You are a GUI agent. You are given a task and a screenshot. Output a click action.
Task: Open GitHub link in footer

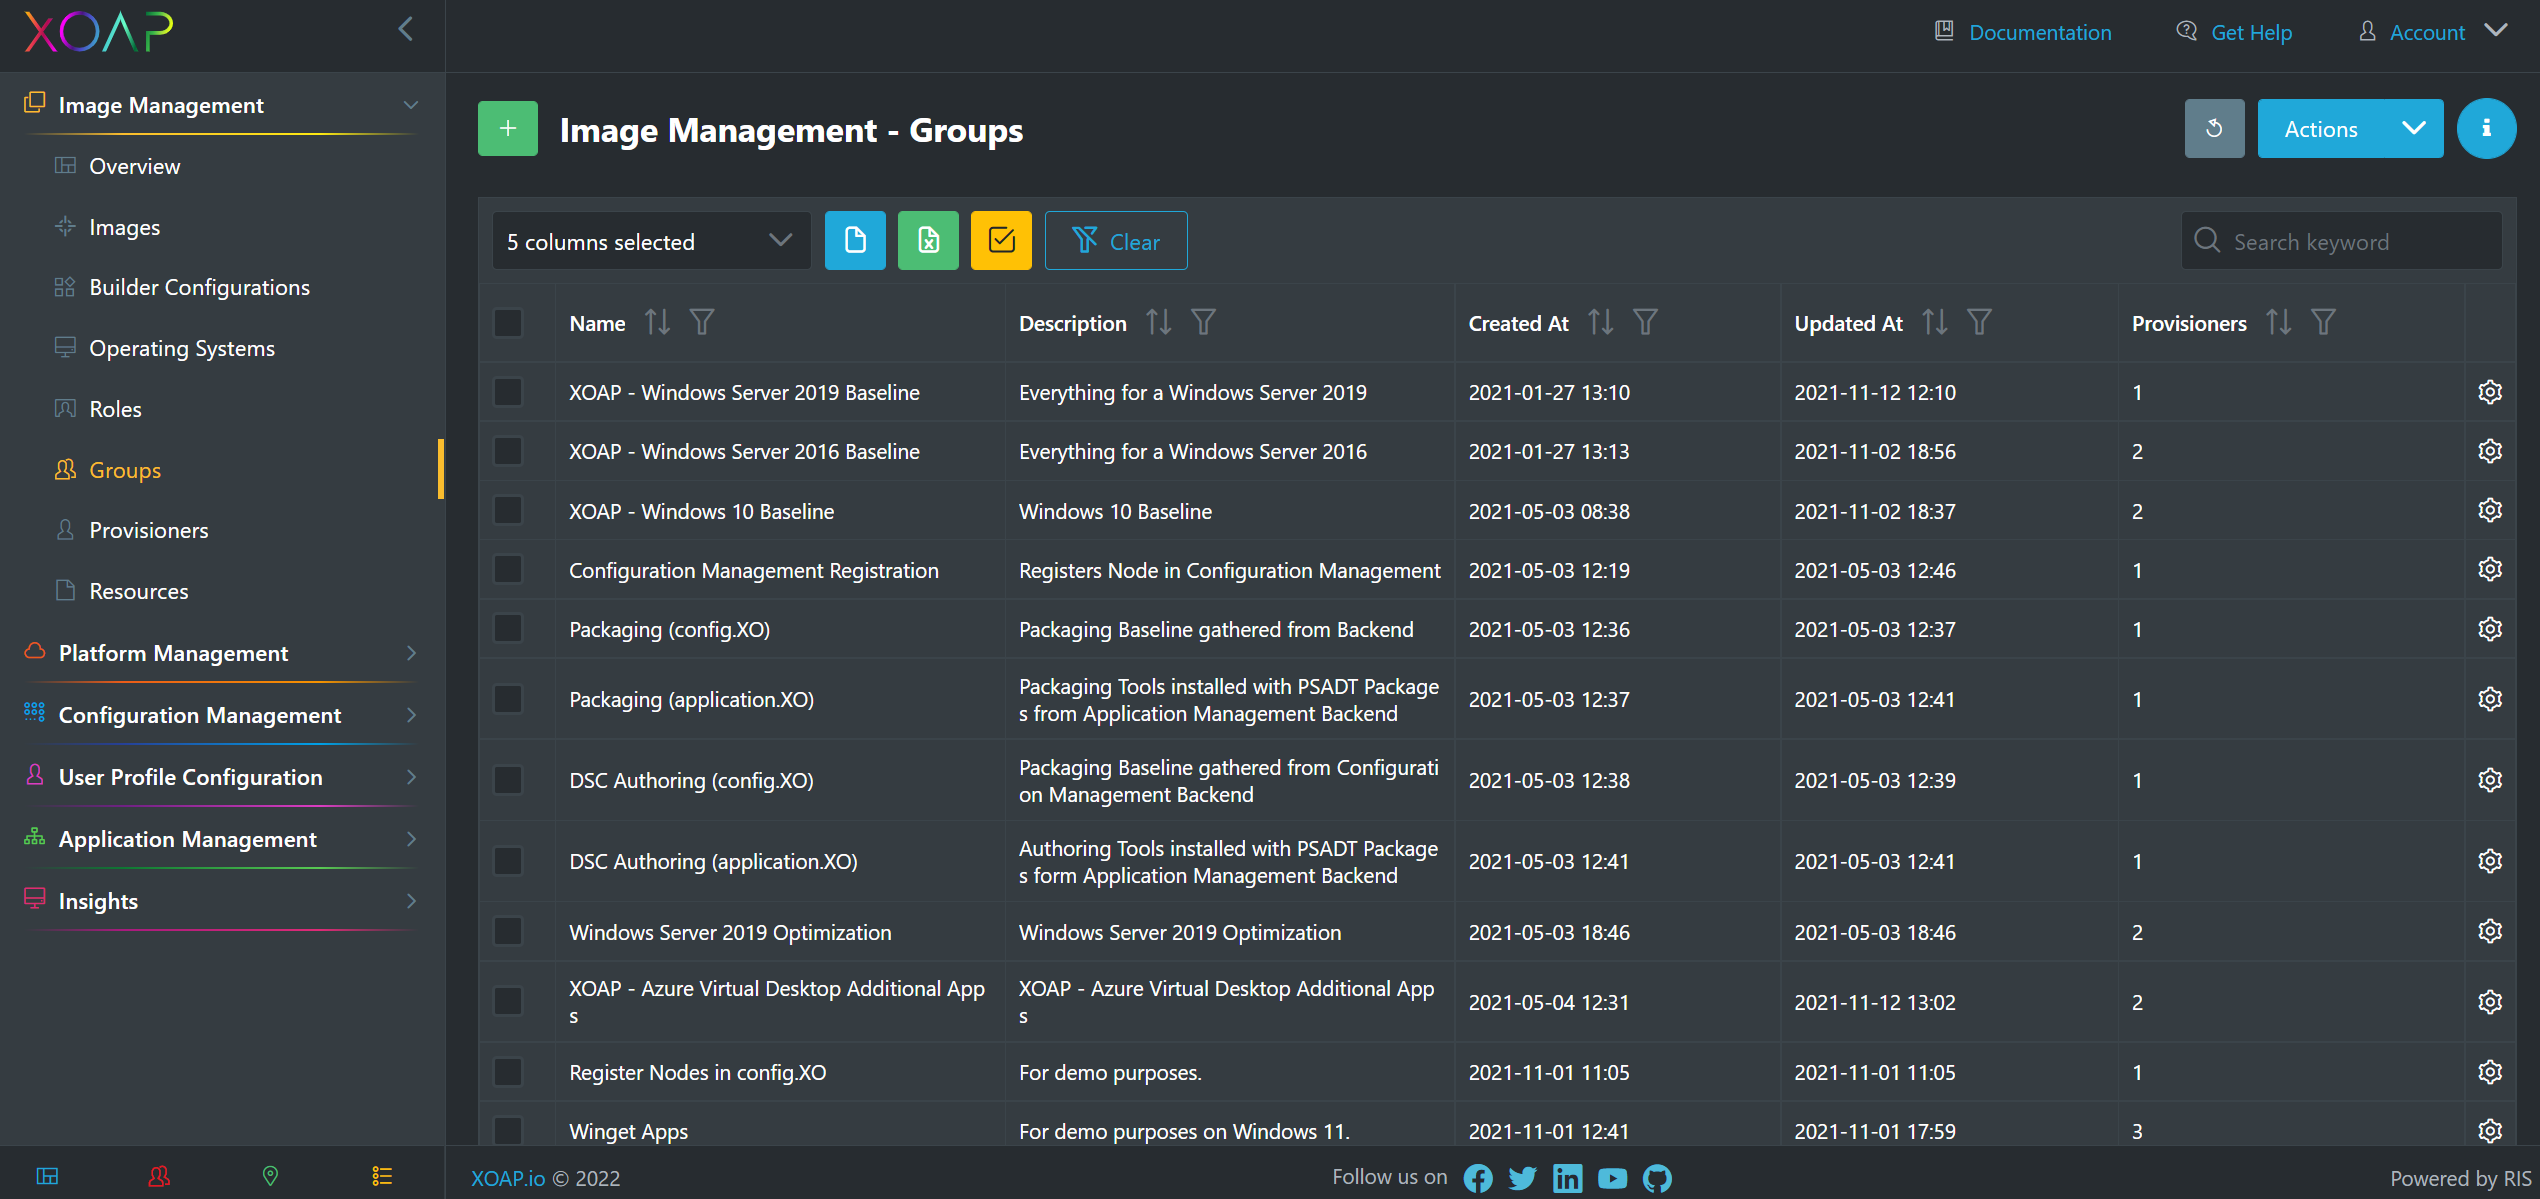[1657, 1178]
